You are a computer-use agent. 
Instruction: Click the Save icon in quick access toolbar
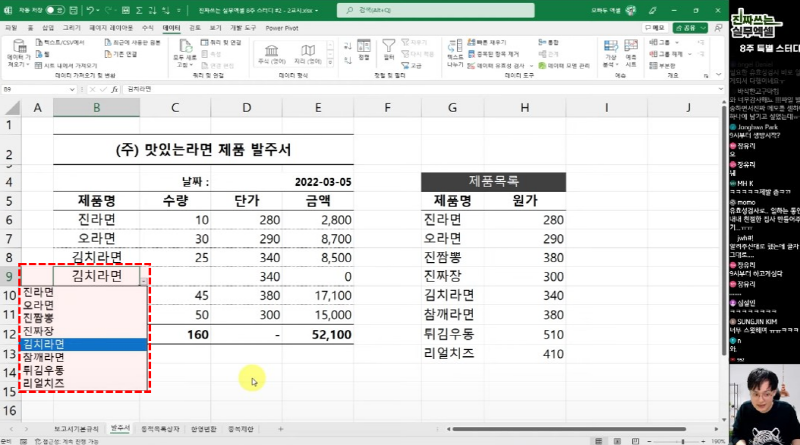tap(73, 10)
